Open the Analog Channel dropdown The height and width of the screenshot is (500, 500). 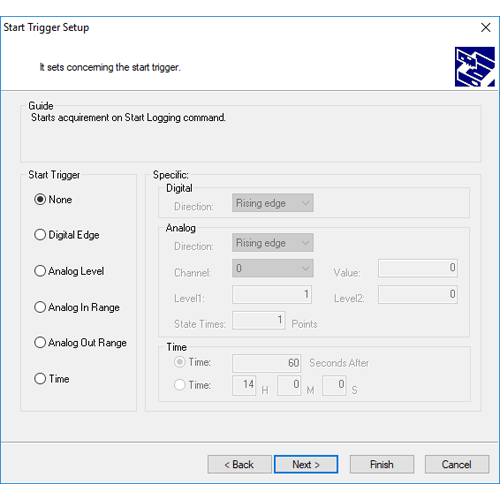pyautogui.click(x=273, y=268)
